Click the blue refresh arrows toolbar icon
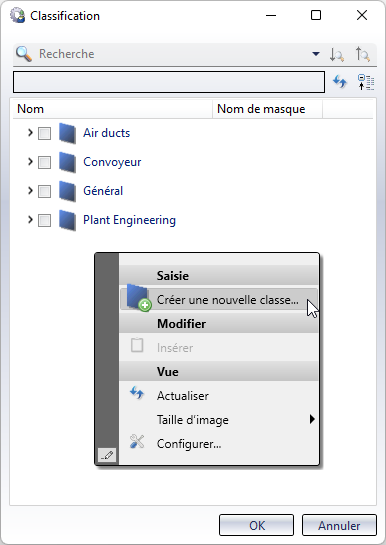The width and height of the screenshot is (386, 545). tap(340, 82)
